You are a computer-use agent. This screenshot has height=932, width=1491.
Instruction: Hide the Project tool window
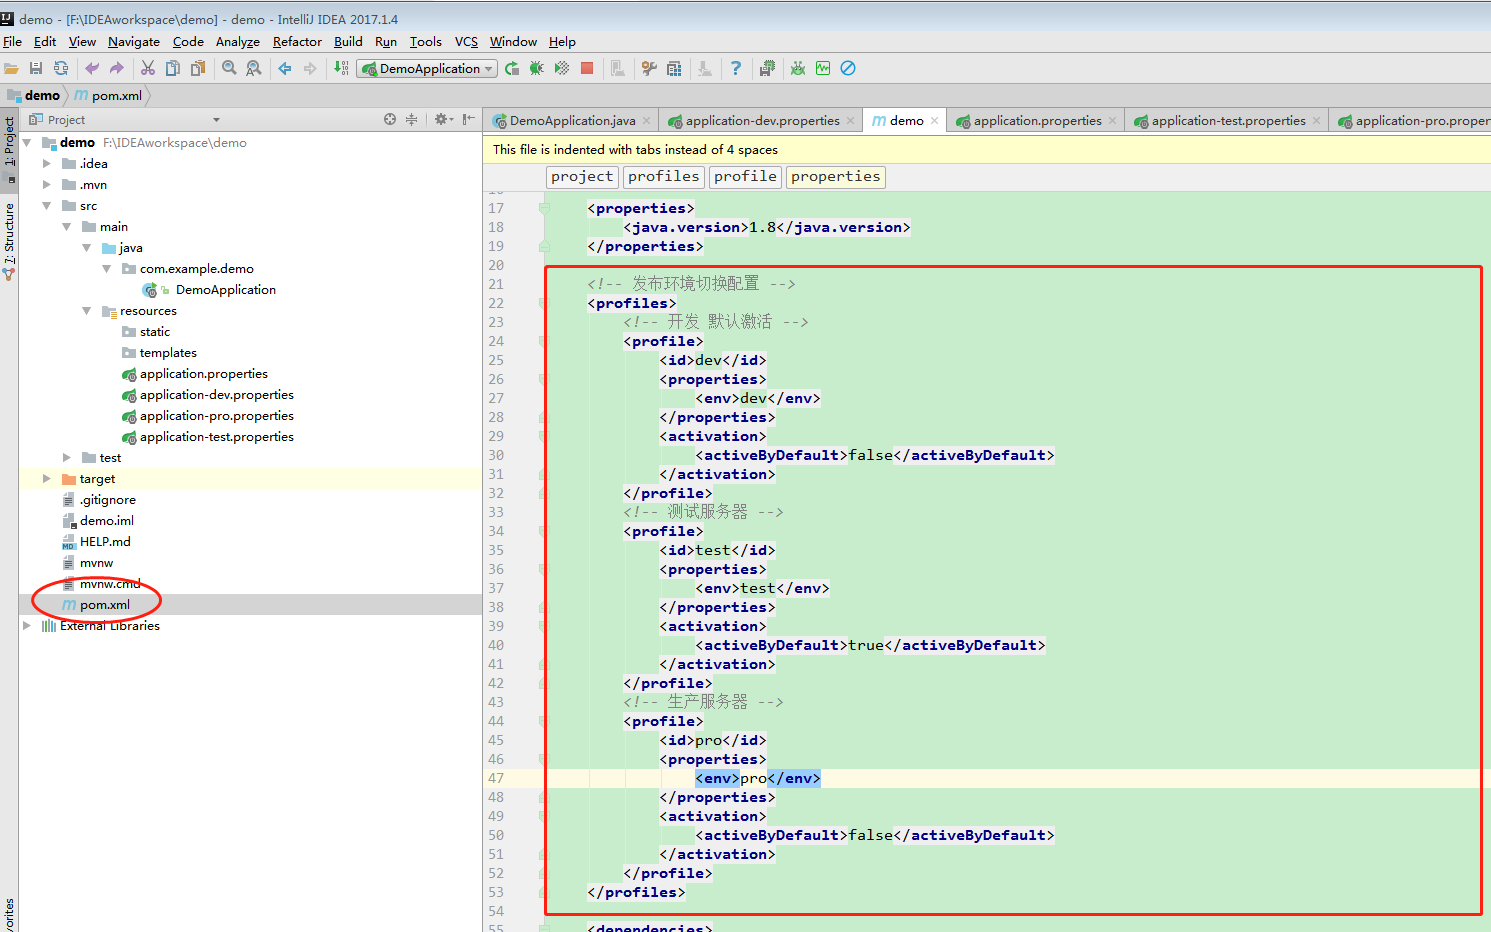tap(468, 119)
